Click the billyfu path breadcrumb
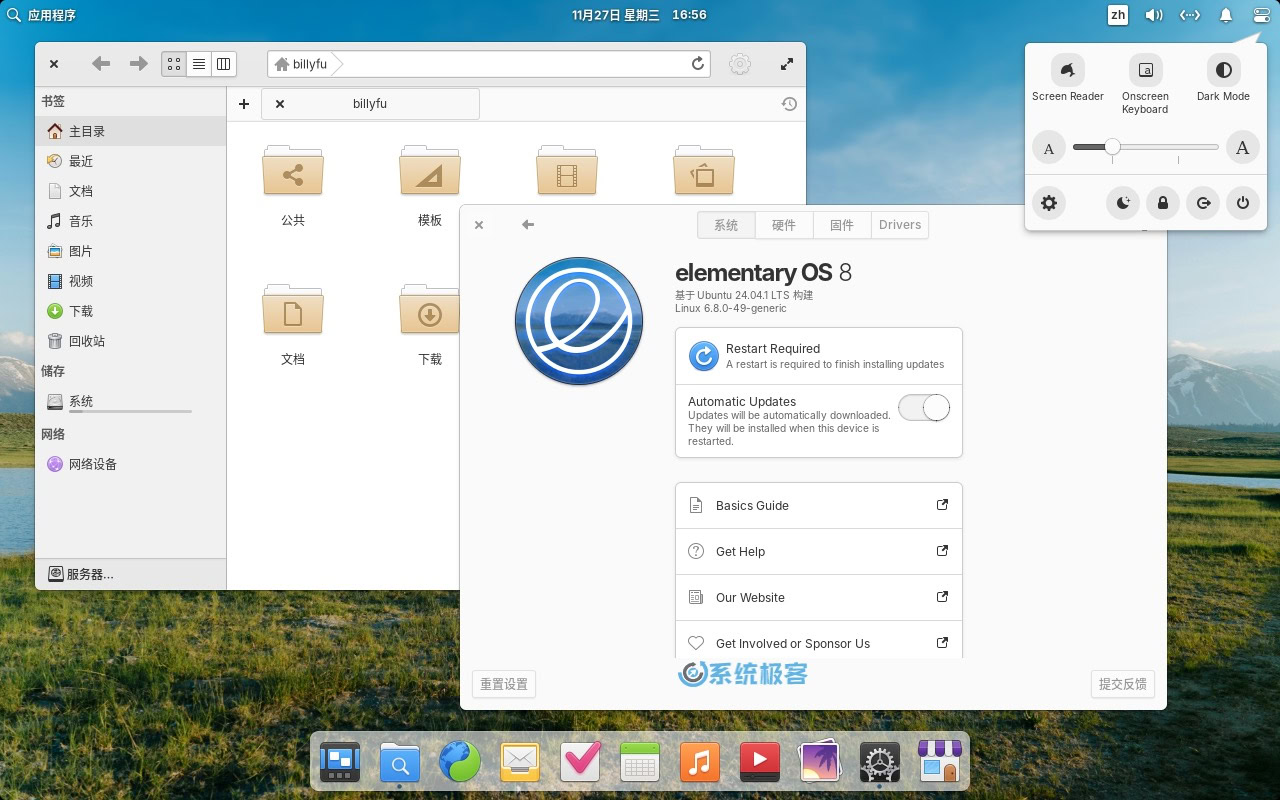 [x=302, y=64]
